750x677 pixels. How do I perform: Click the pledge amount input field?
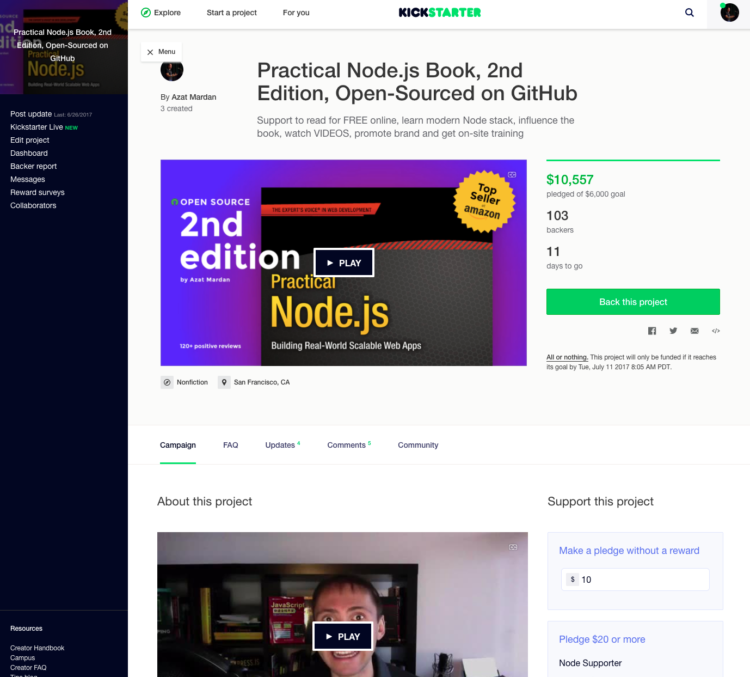[635, 579]
